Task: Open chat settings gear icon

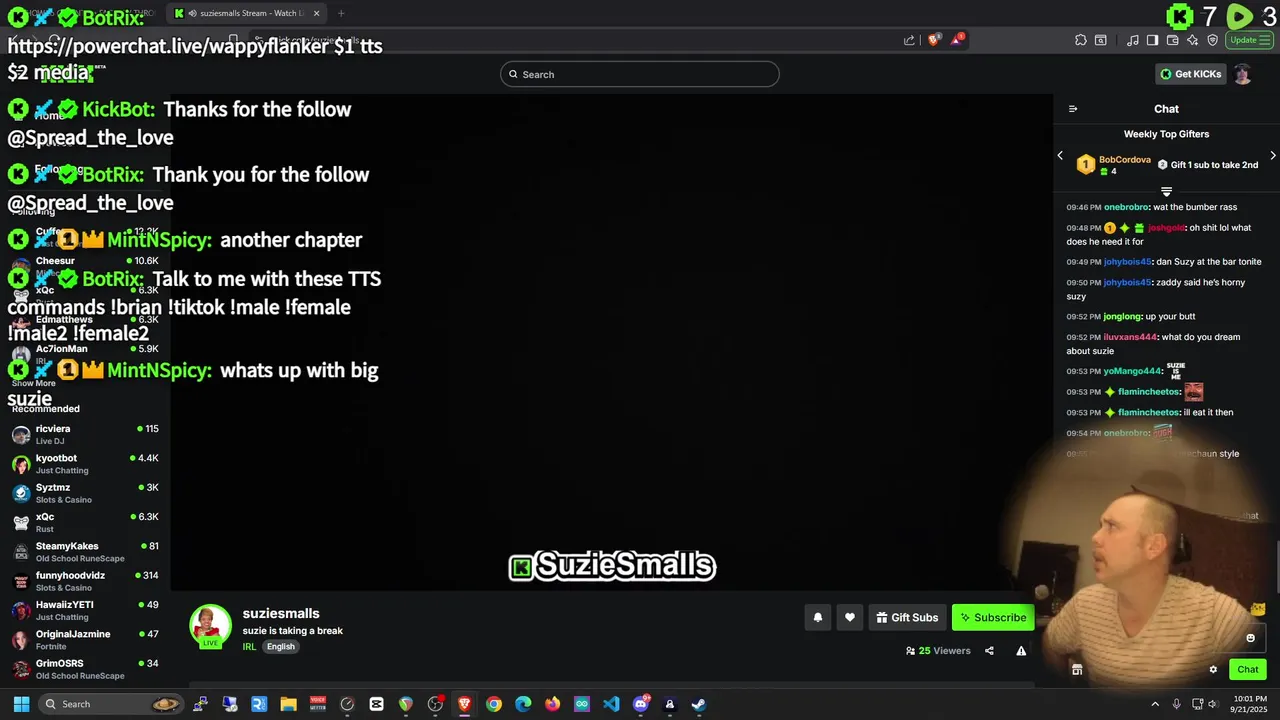Action: pyautogui.click(x=1213, y=670)
